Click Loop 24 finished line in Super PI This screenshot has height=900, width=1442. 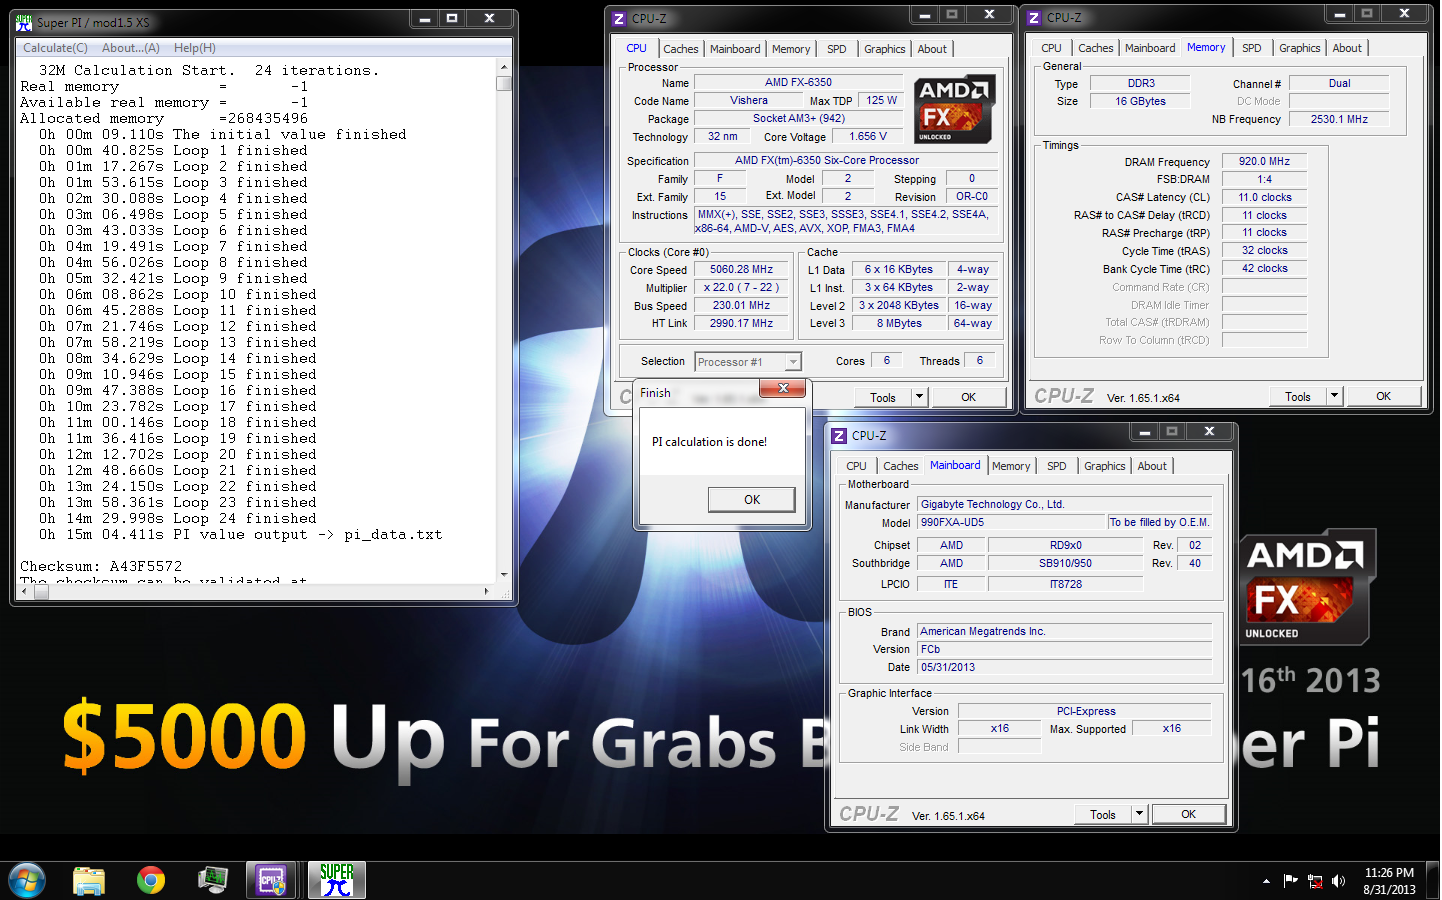(178, 518)
